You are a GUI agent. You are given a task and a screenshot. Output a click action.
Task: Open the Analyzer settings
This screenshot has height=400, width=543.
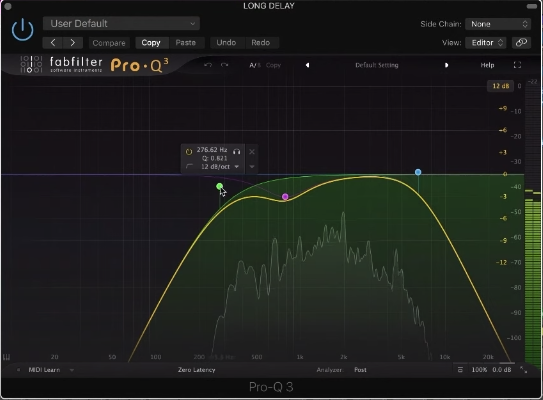click(x=329, y=370)
